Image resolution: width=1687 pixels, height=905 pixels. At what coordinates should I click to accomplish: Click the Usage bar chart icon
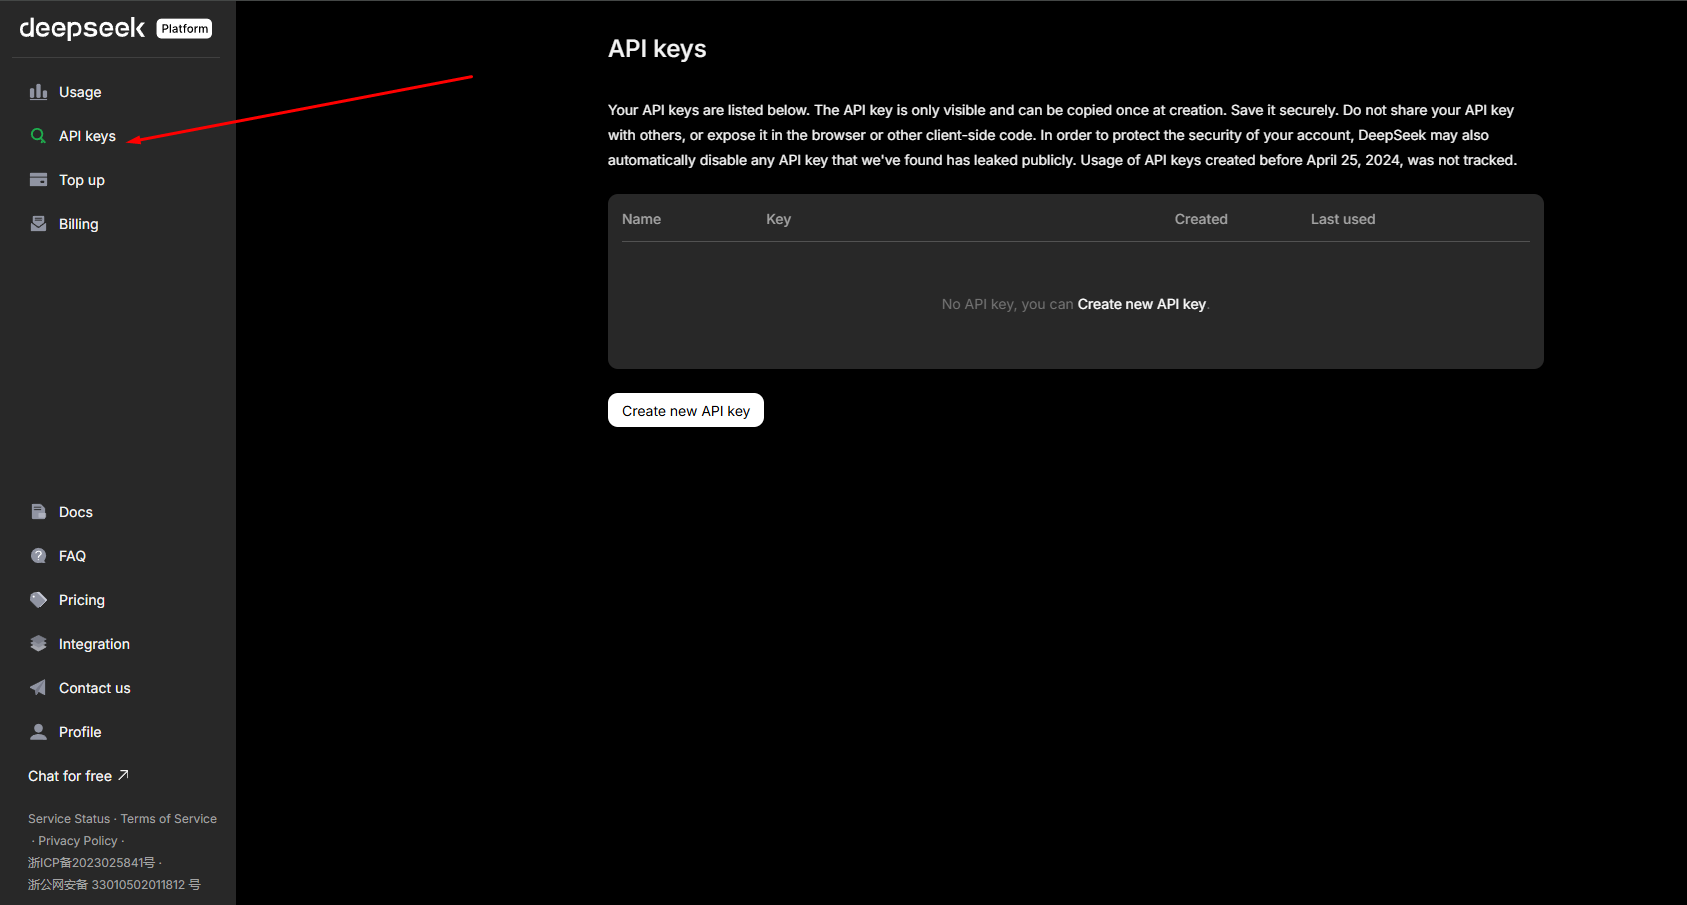(x=38, y=92)
